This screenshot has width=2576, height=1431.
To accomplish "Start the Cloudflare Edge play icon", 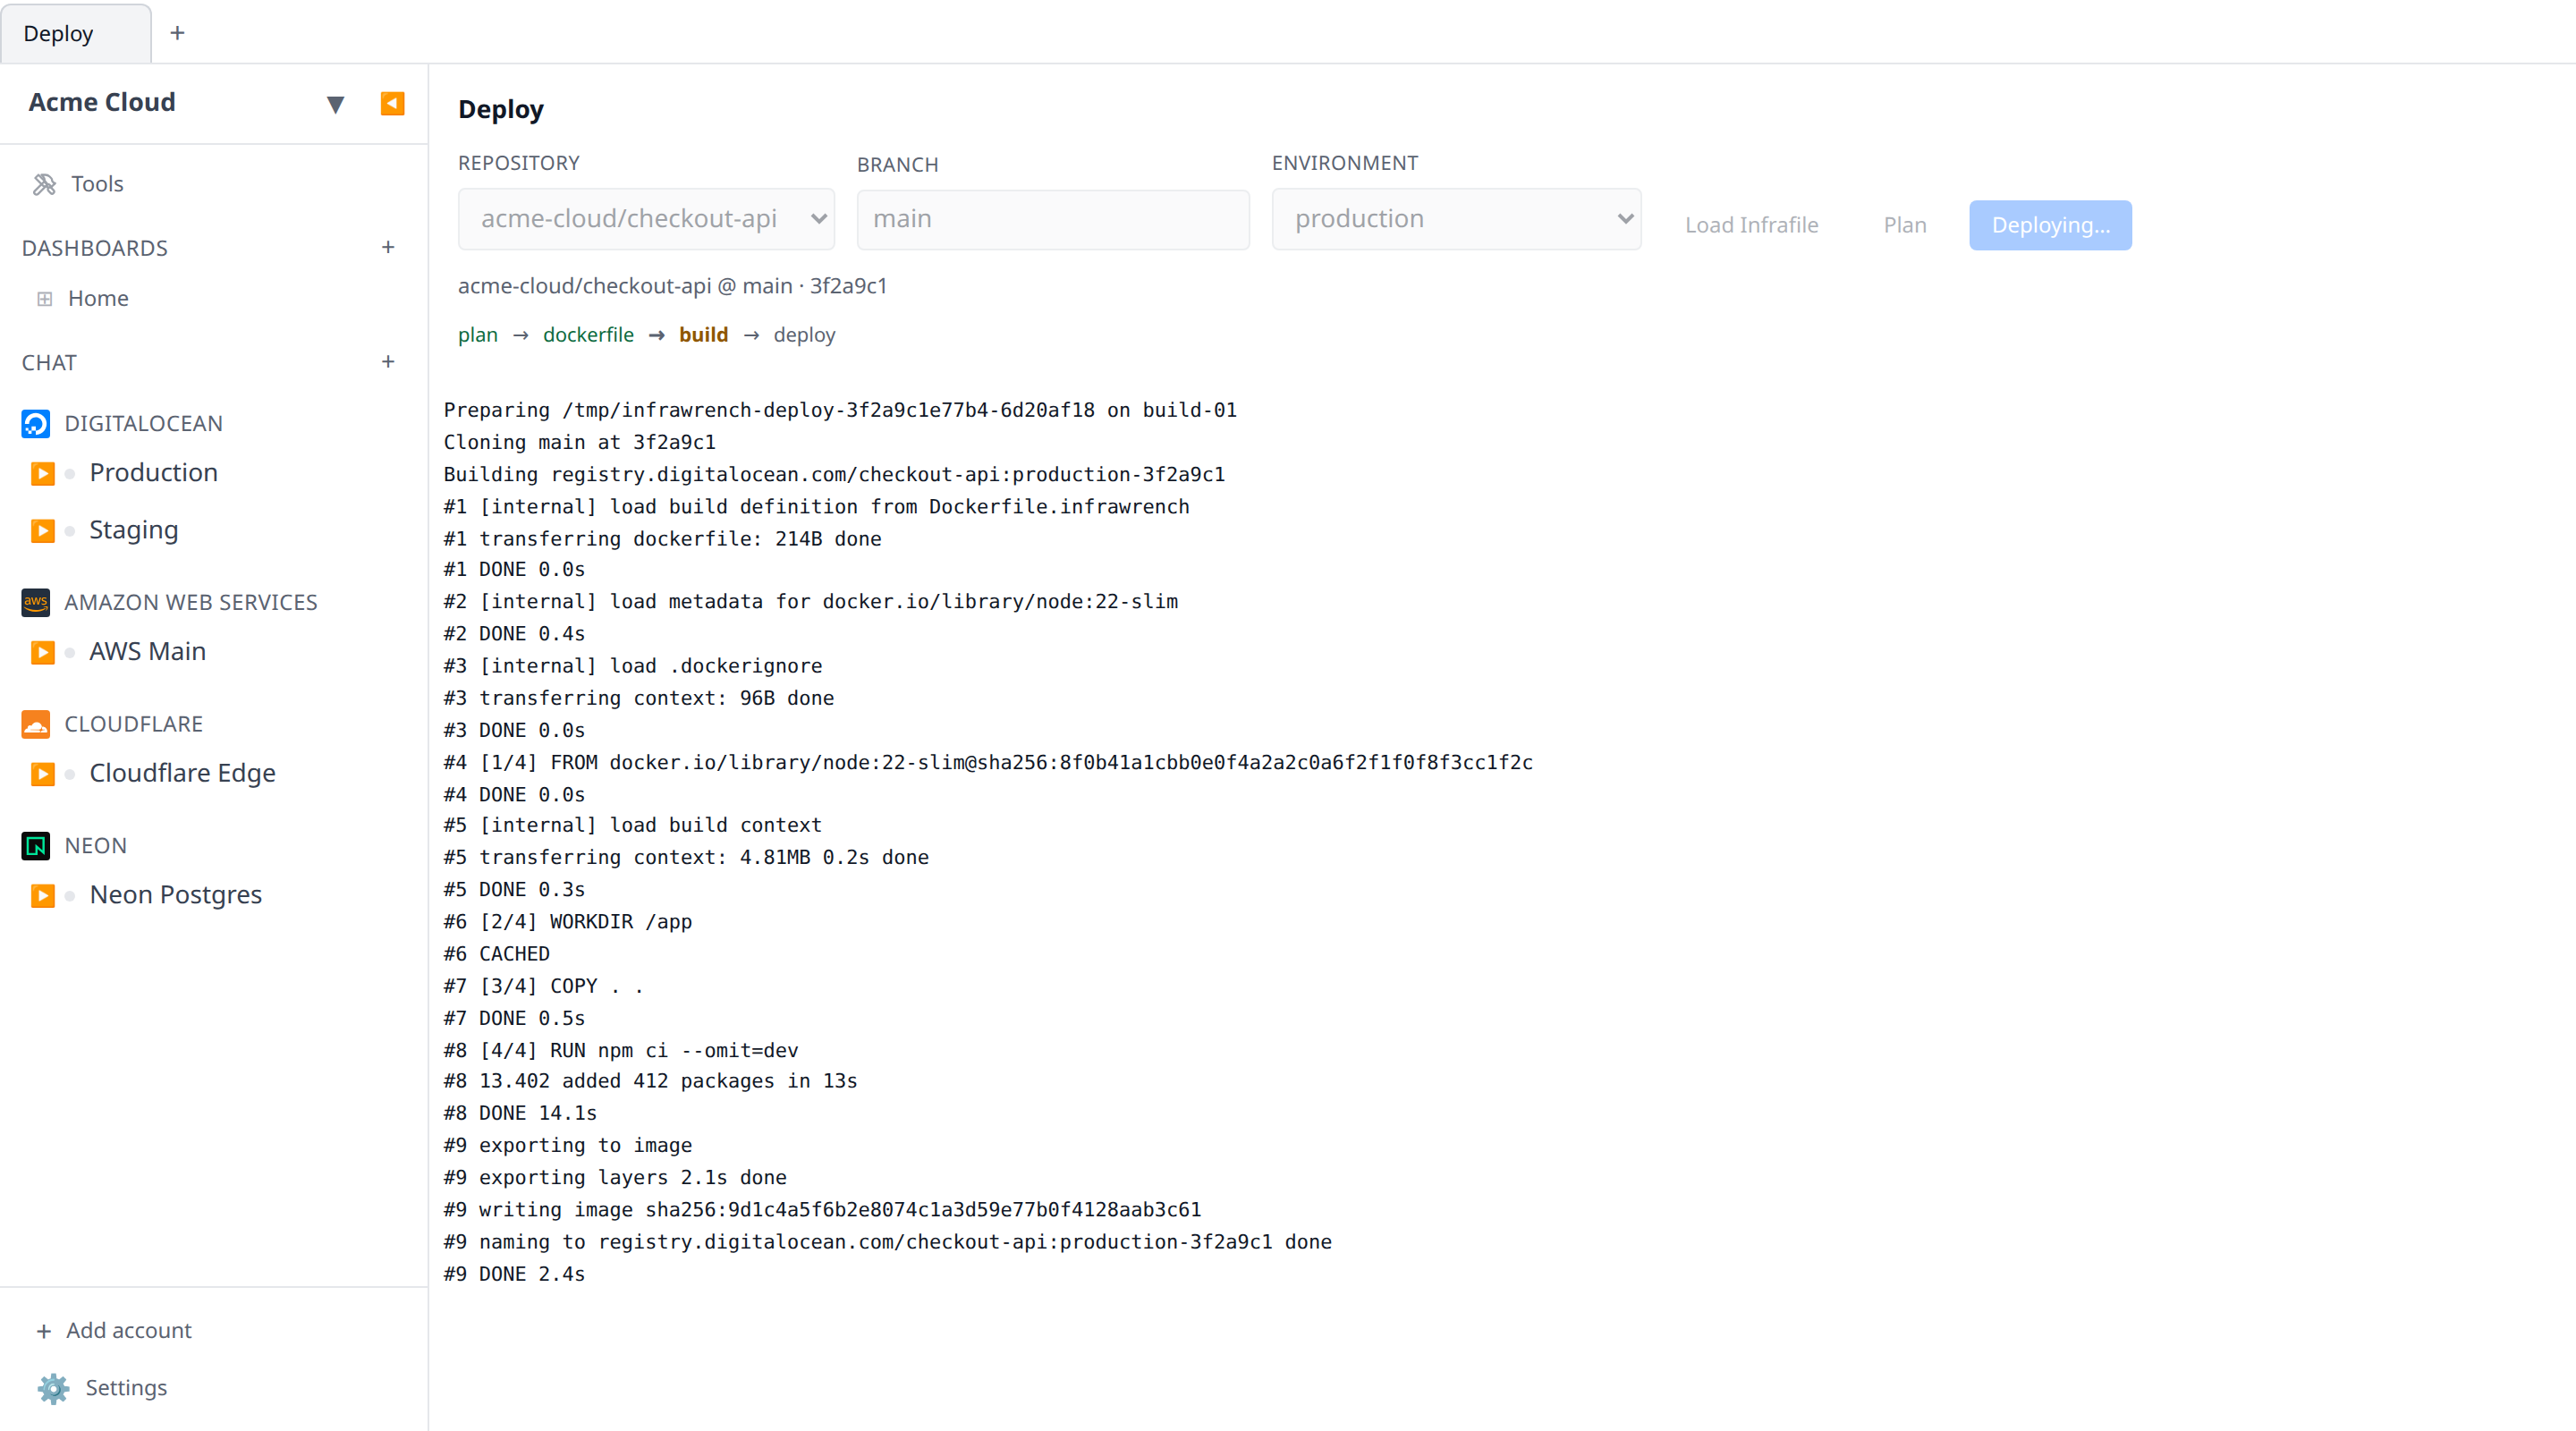I will pos(42,774).
